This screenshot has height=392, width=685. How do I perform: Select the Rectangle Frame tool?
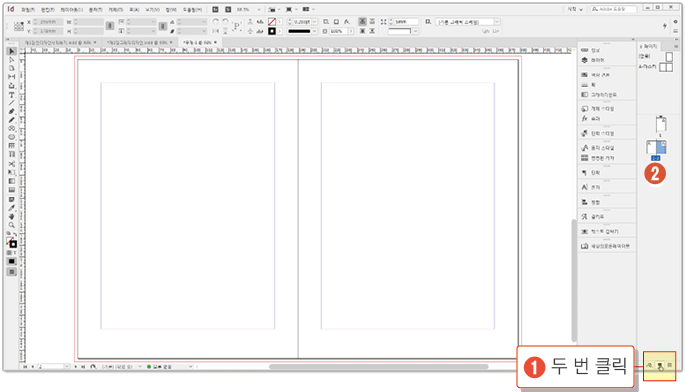[12, 129]
